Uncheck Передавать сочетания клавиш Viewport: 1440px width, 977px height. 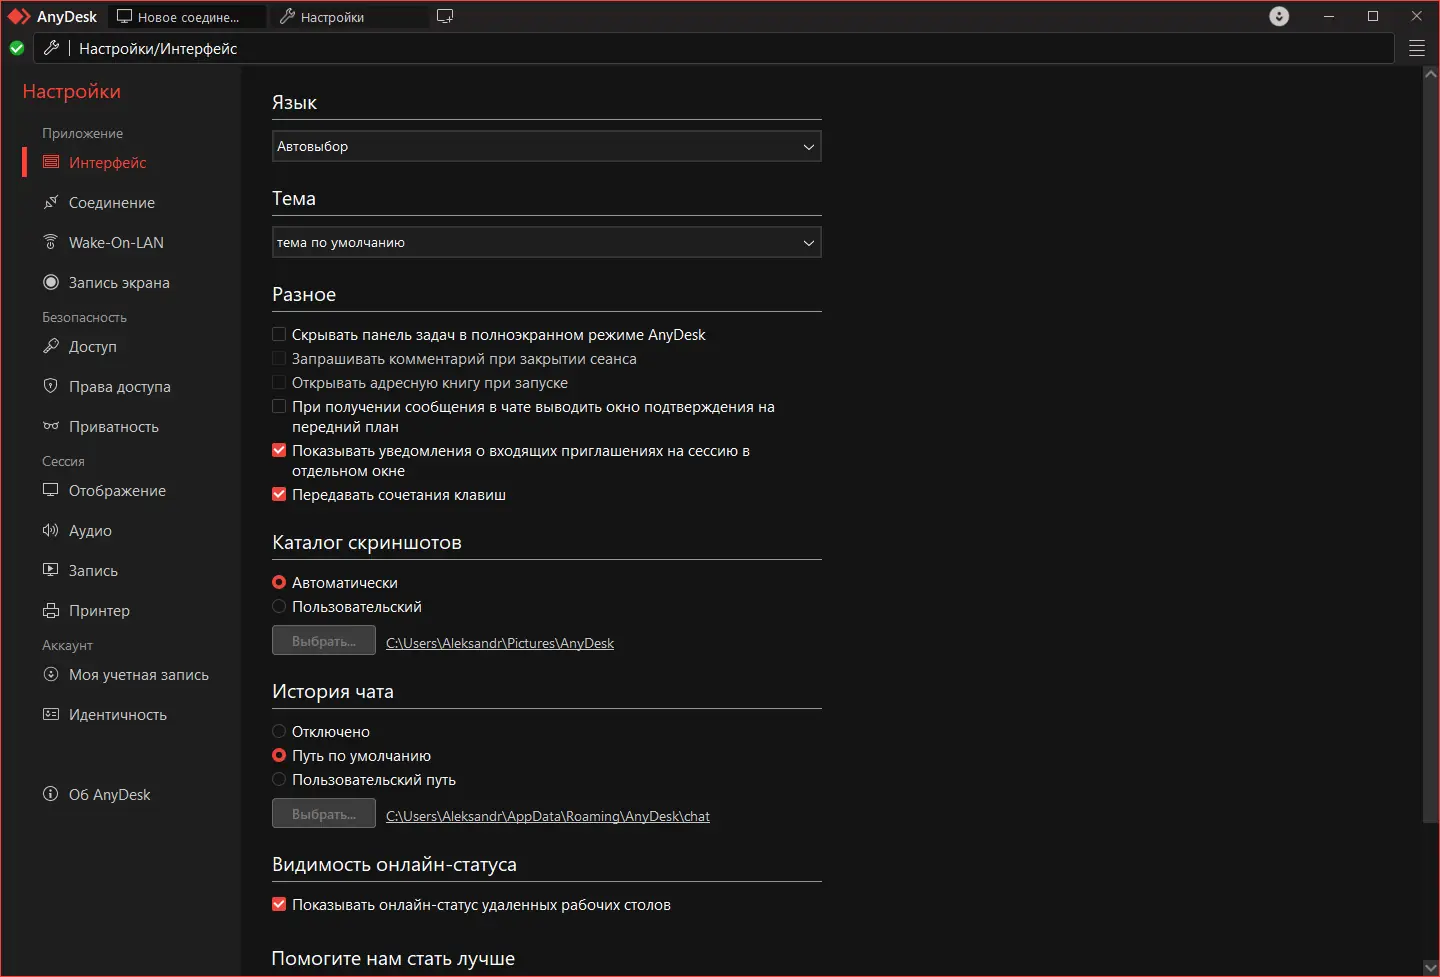pos(279,494)
